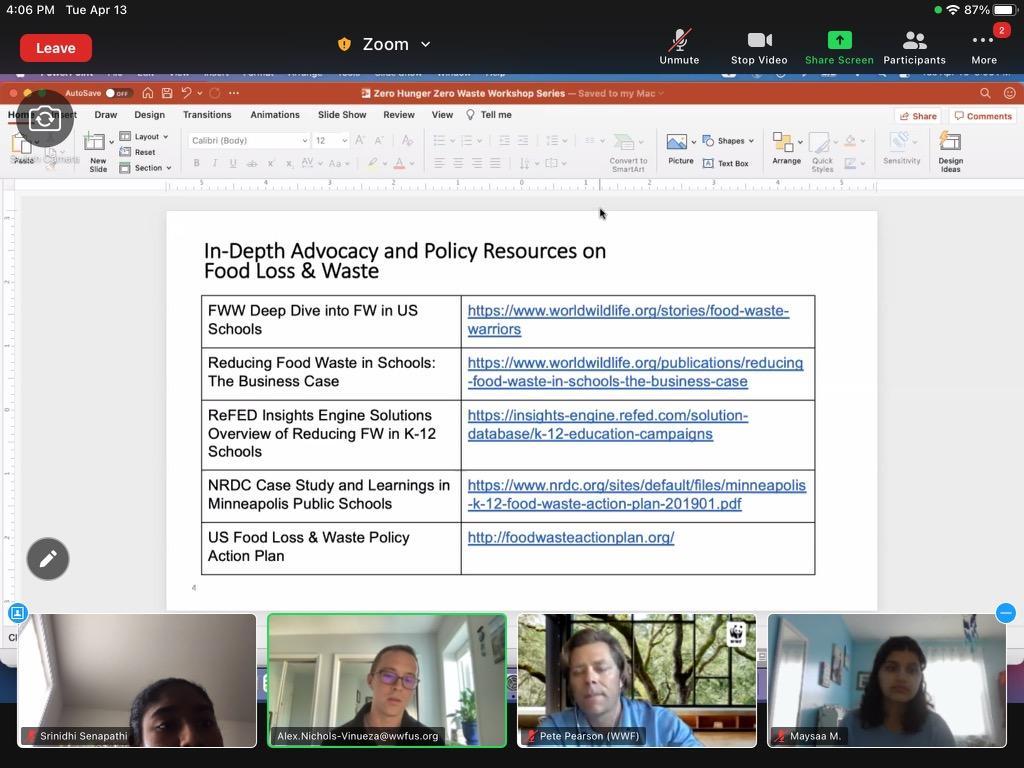The height and width of the screenshot is (768, 1024).
Task: Switch camera using the flip camera icon
Action: pos(45,119)
